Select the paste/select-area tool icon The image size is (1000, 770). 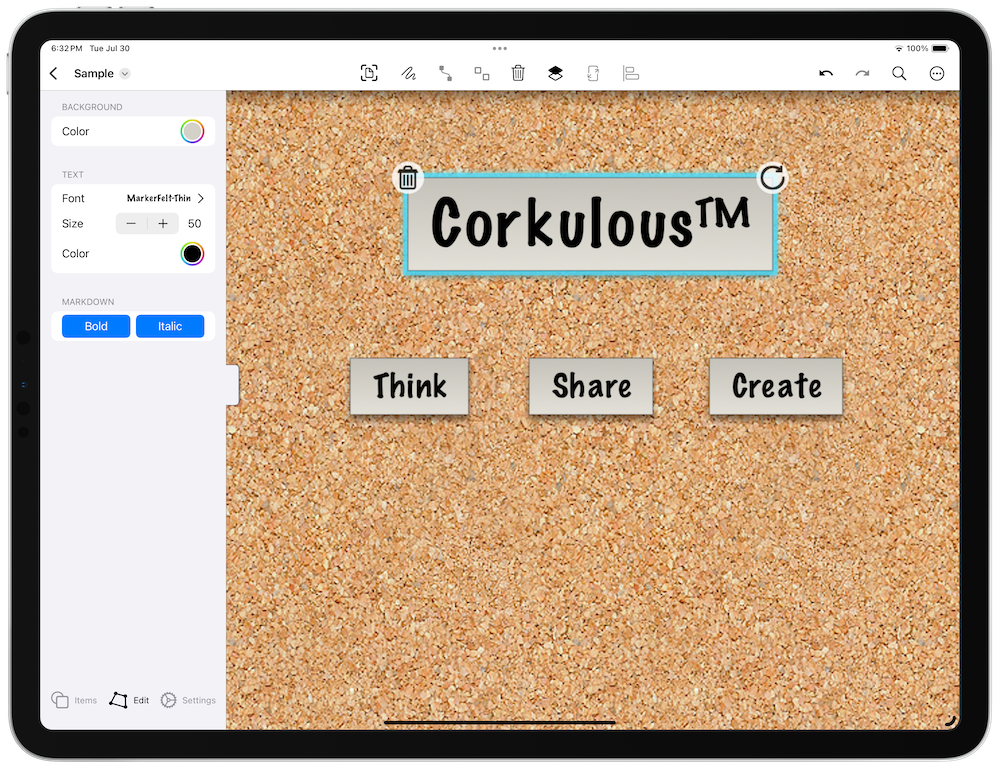[x=369, y=73]
